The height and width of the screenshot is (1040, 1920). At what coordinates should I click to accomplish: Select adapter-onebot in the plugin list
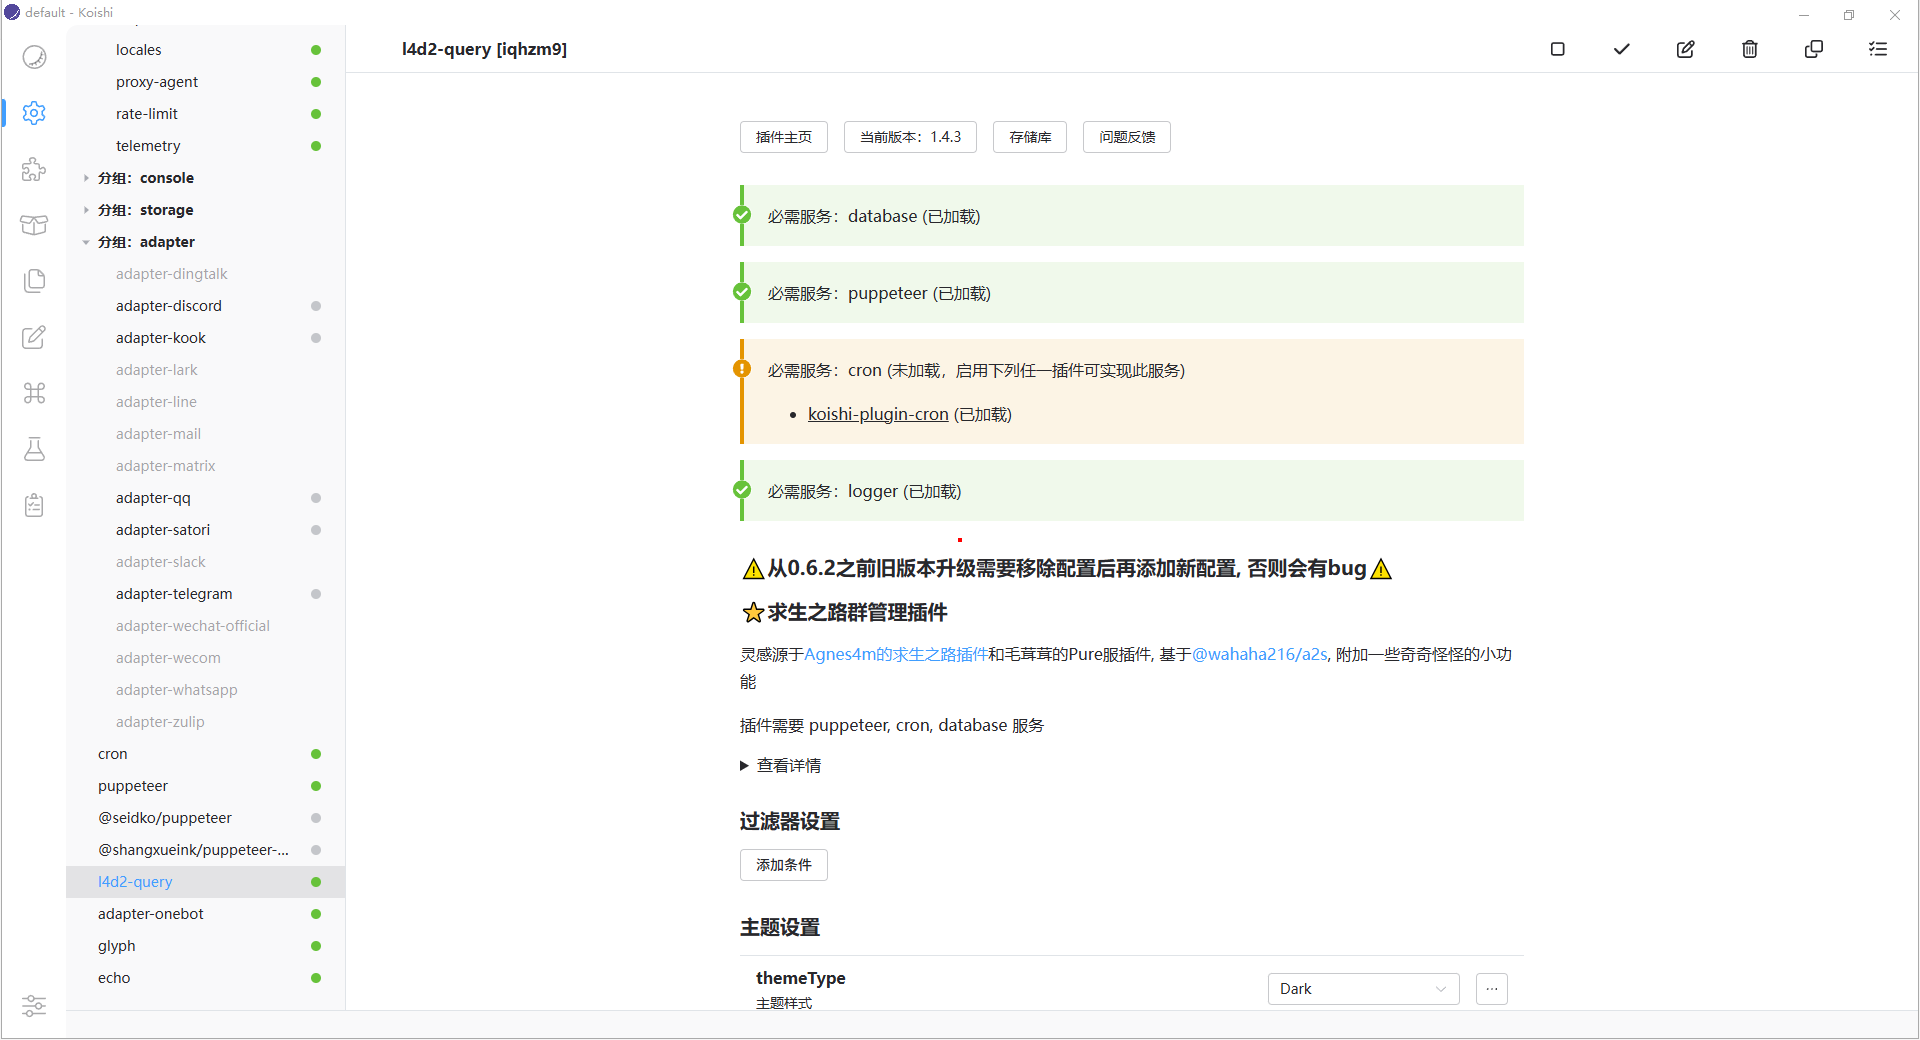pyautogui.click(x=151, y=914)
